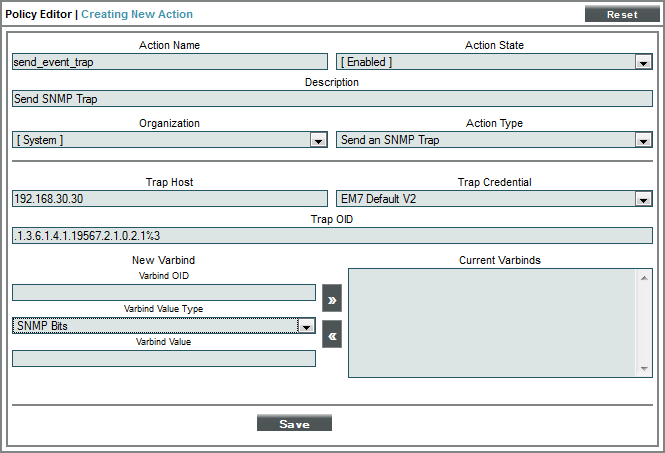The image size is (665, 453).
Task: Select the Trap OID field
Action: tap(332, 236)
